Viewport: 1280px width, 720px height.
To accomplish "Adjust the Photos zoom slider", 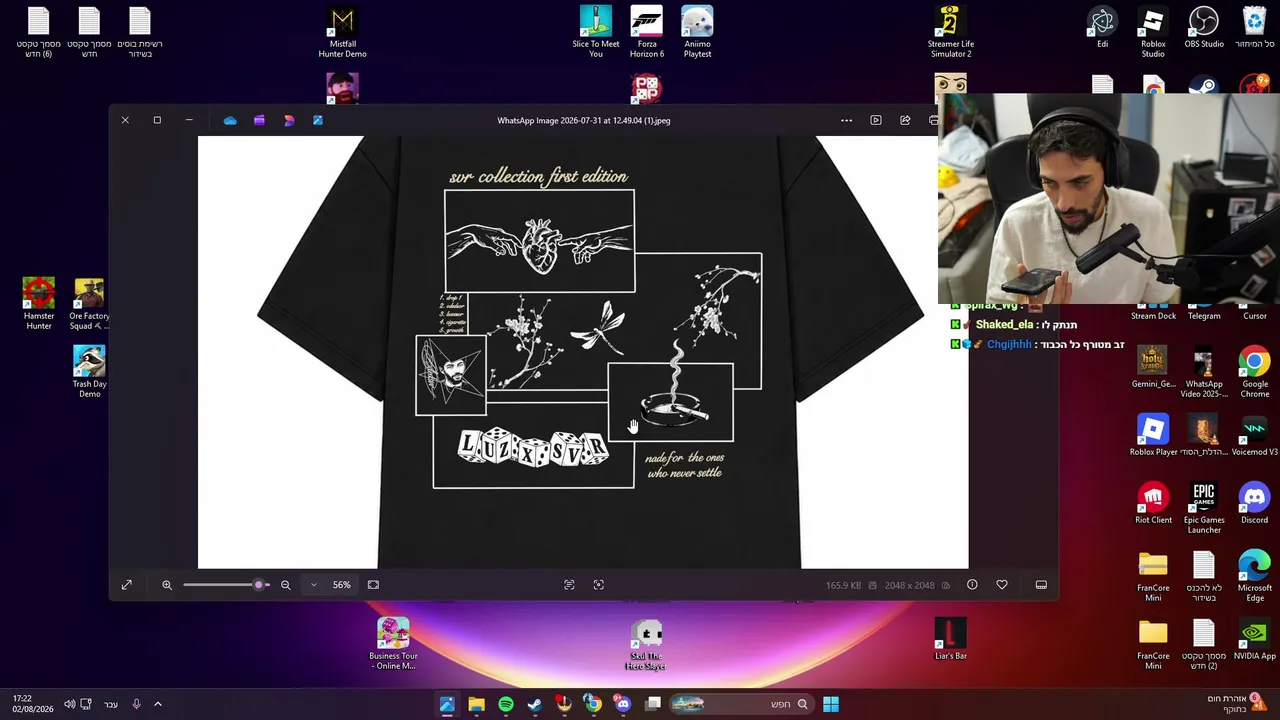I will [226, 585].
